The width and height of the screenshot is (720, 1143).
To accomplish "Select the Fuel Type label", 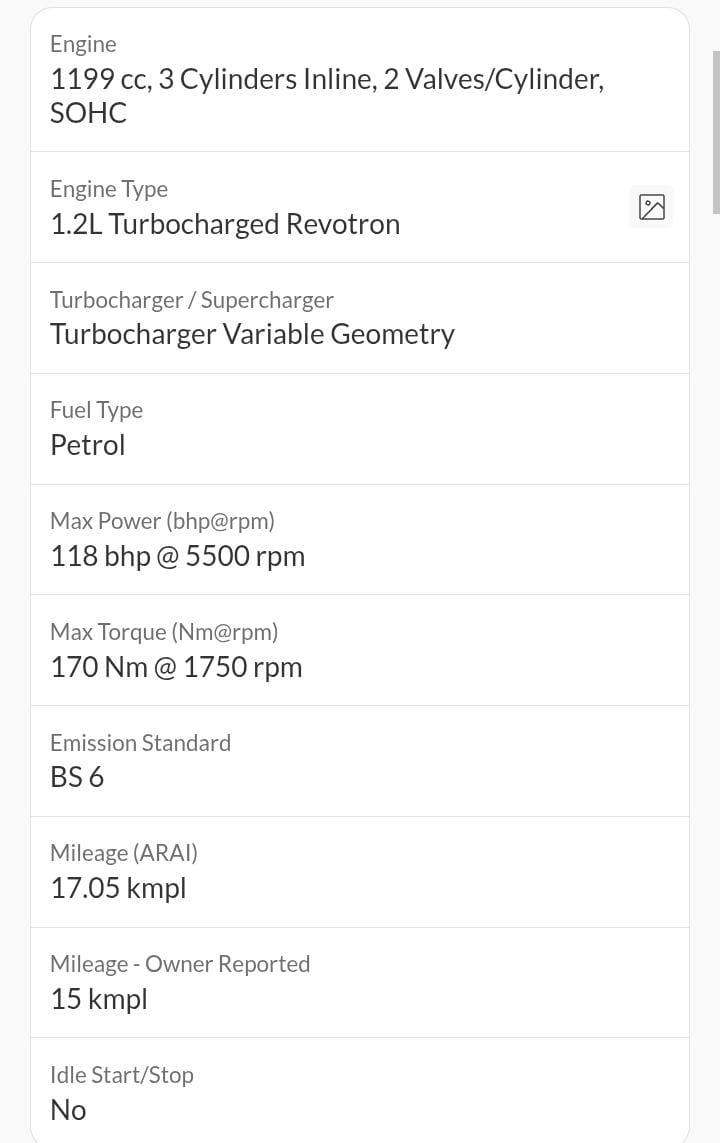I will point(96,410).
